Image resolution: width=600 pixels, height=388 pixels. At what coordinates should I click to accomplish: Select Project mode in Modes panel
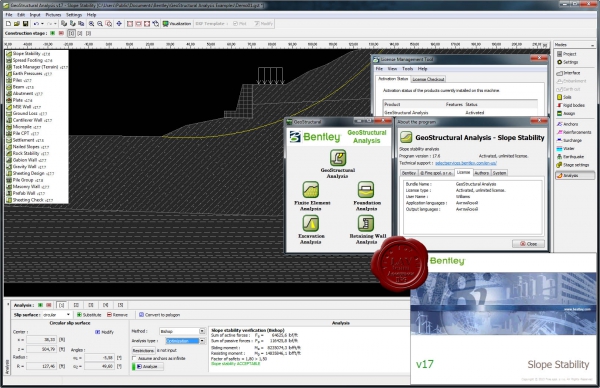coord(567,54)
